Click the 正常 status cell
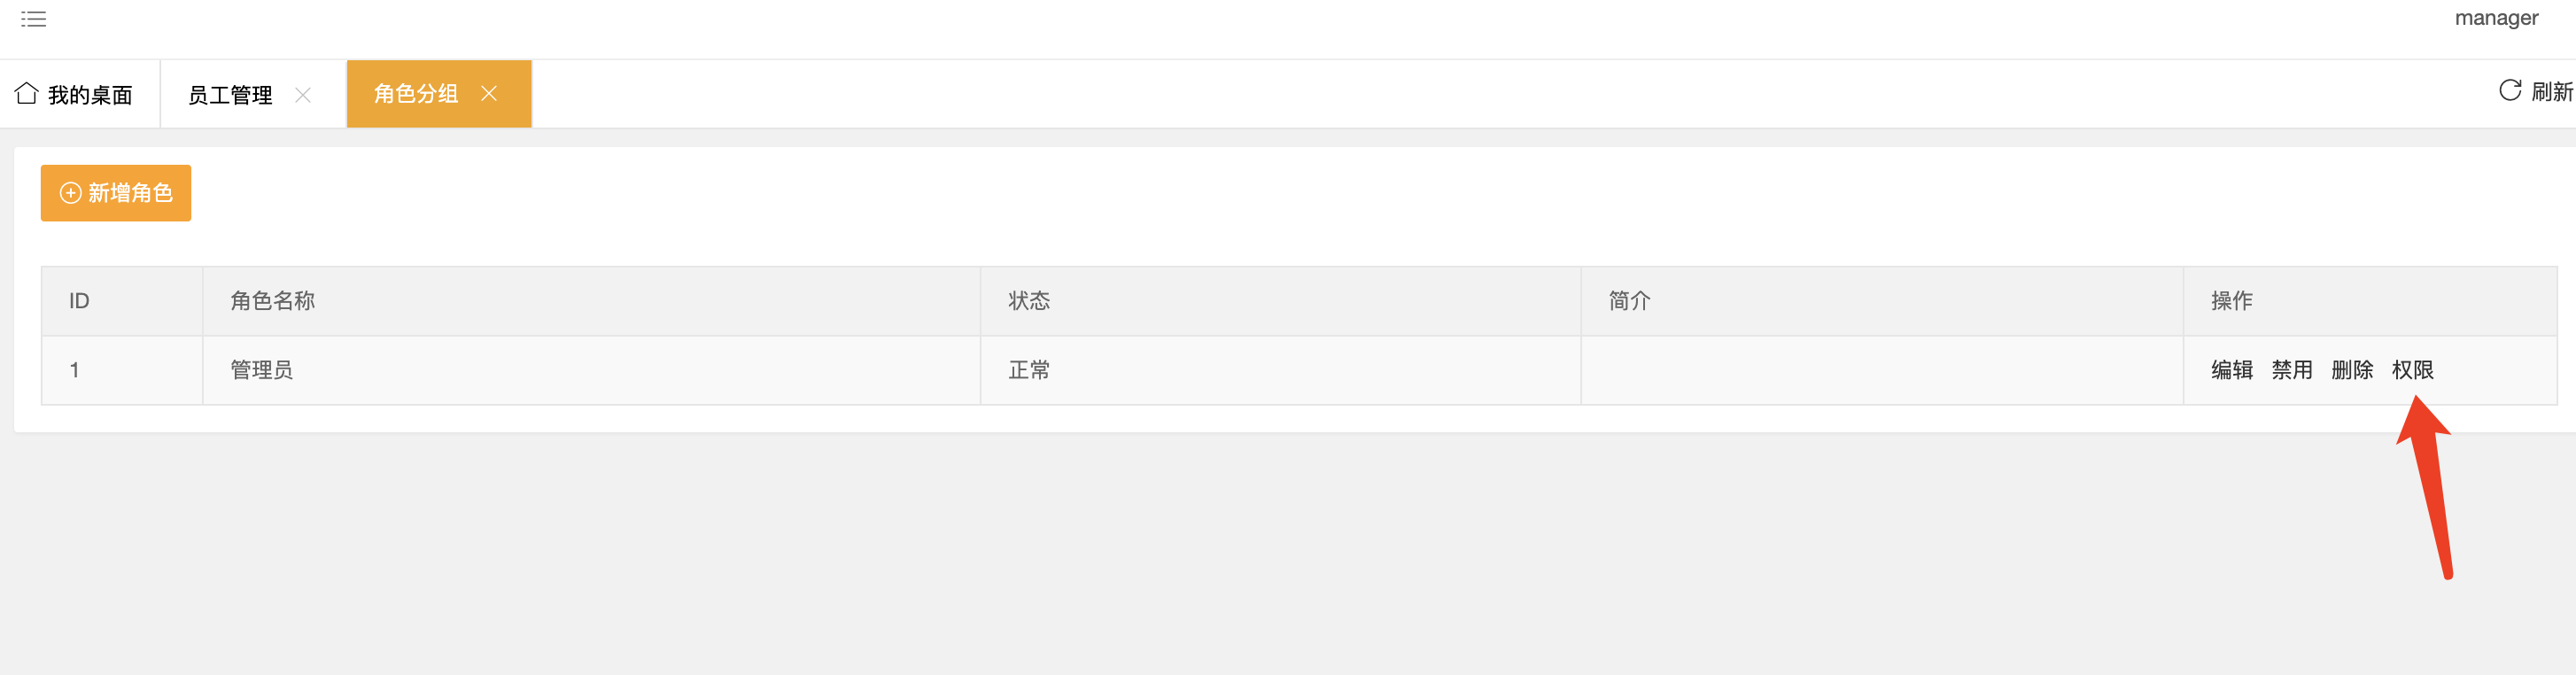Viewport: 2576px width, 675px height. pos(1281,370)
